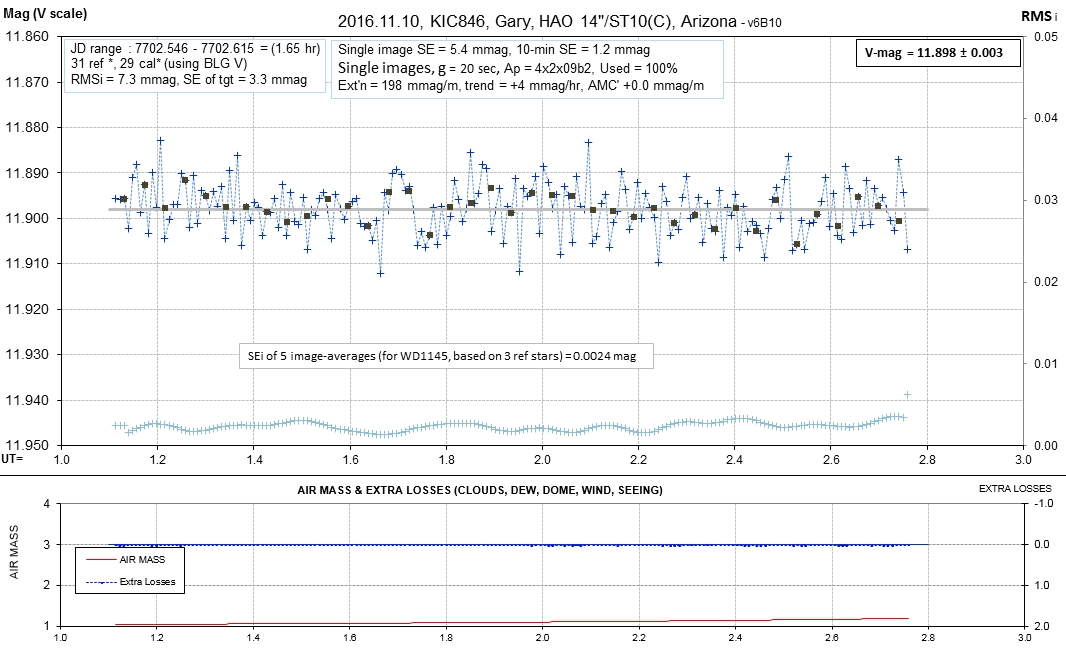This screenshot has height=649, width=1066.
Task: Click the 'V-mag = 11.898 ± 0.003' result box
Action: [938, 52]
